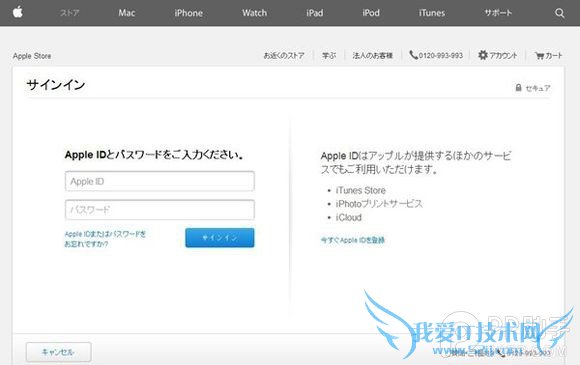Click the iTunes Store list item

361,190
